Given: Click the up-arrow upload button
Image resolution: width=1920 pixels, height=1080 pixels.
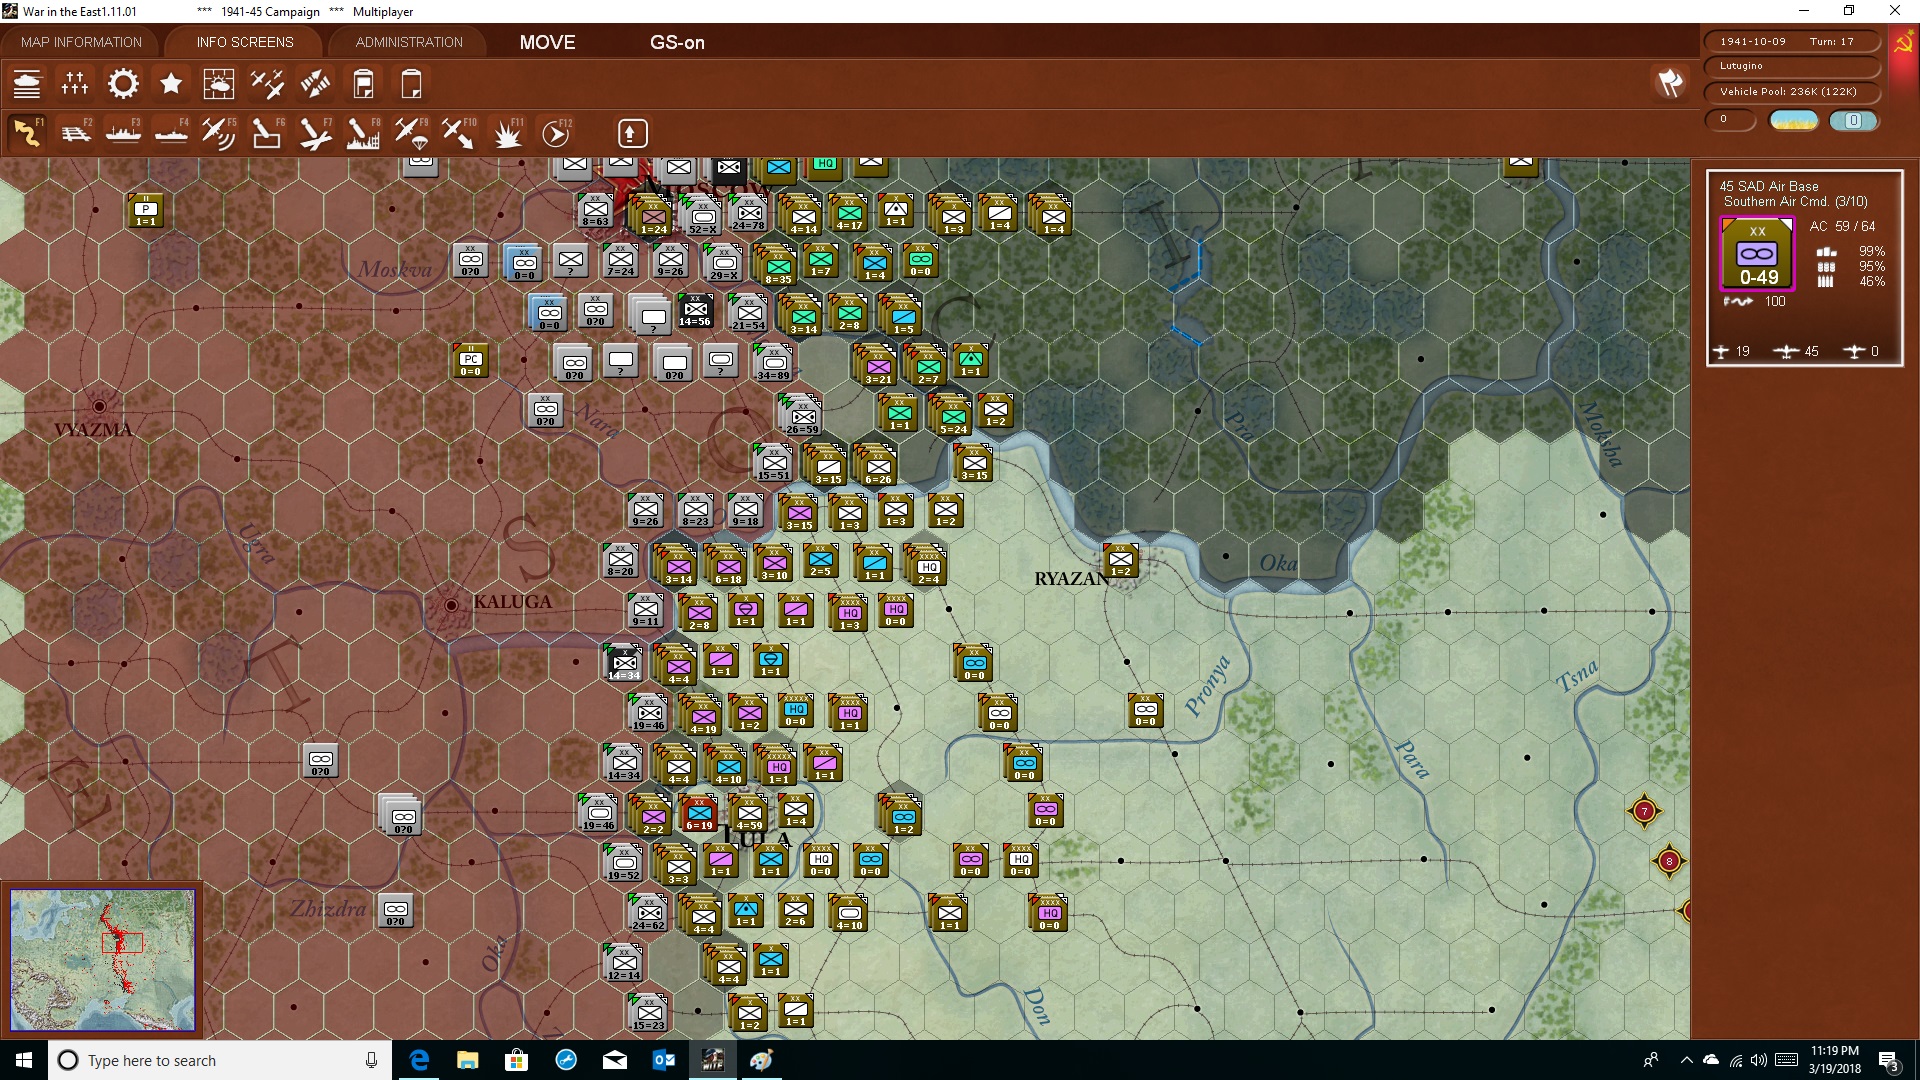Looking at the screenshot, I should tap(631, 133).
